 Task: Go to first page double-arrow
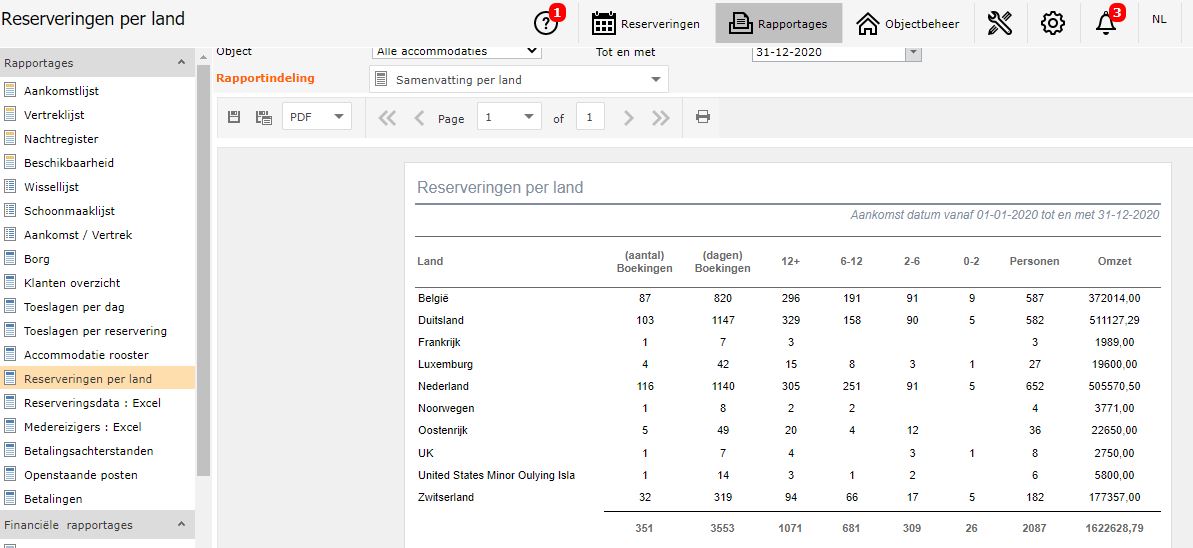pyautogui.click(x=387, y=118)
